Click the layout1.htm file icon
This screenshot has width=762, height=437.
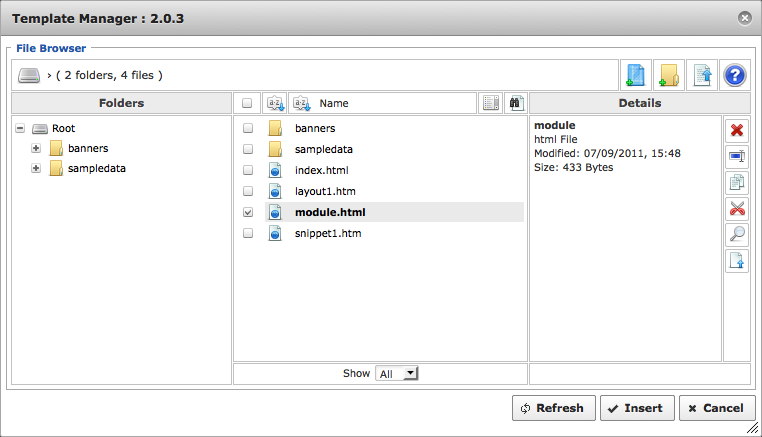click(275, 192)
